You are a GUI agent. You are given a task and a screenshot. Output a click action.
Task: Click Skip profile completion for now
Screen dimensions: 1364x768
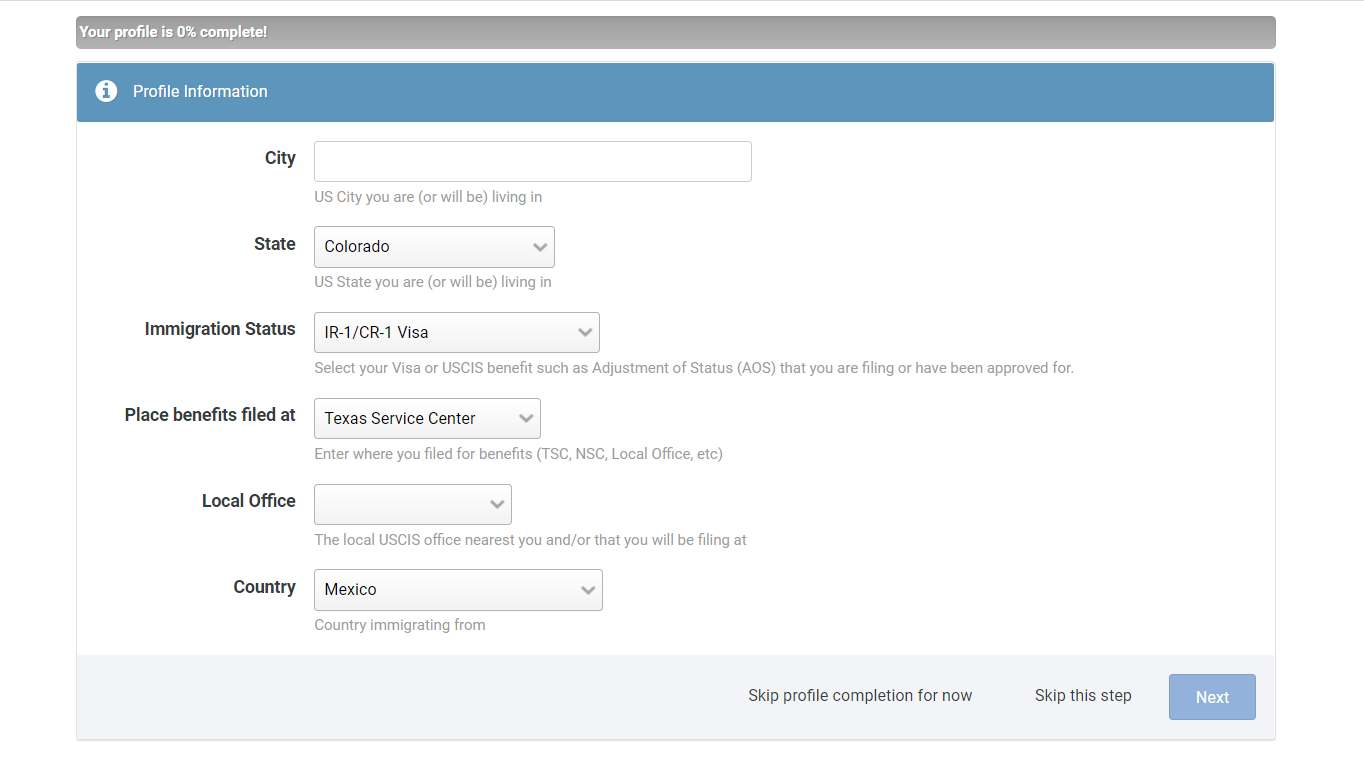pos(860,695)
